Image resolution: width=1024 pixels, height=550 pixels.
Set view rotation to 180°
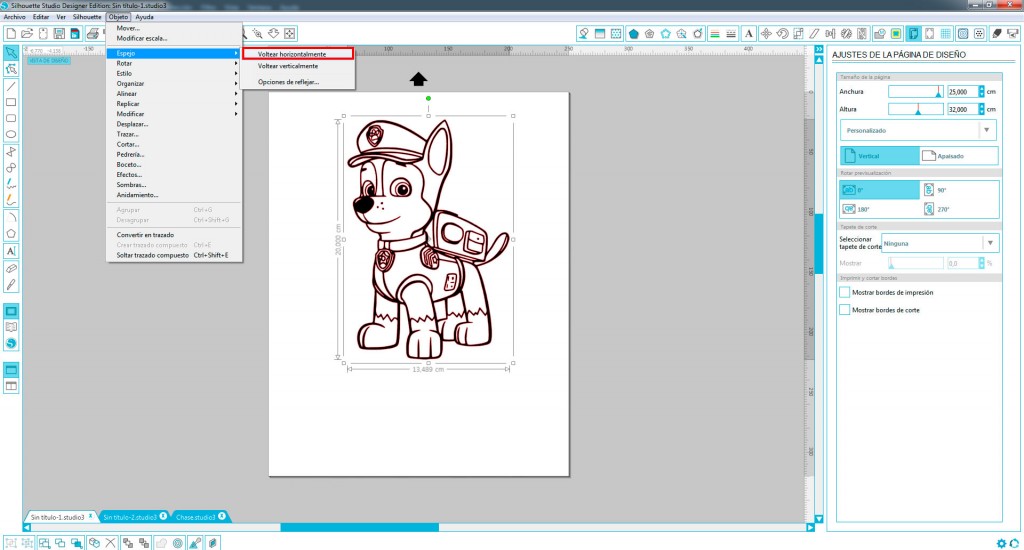coord(879,209)
